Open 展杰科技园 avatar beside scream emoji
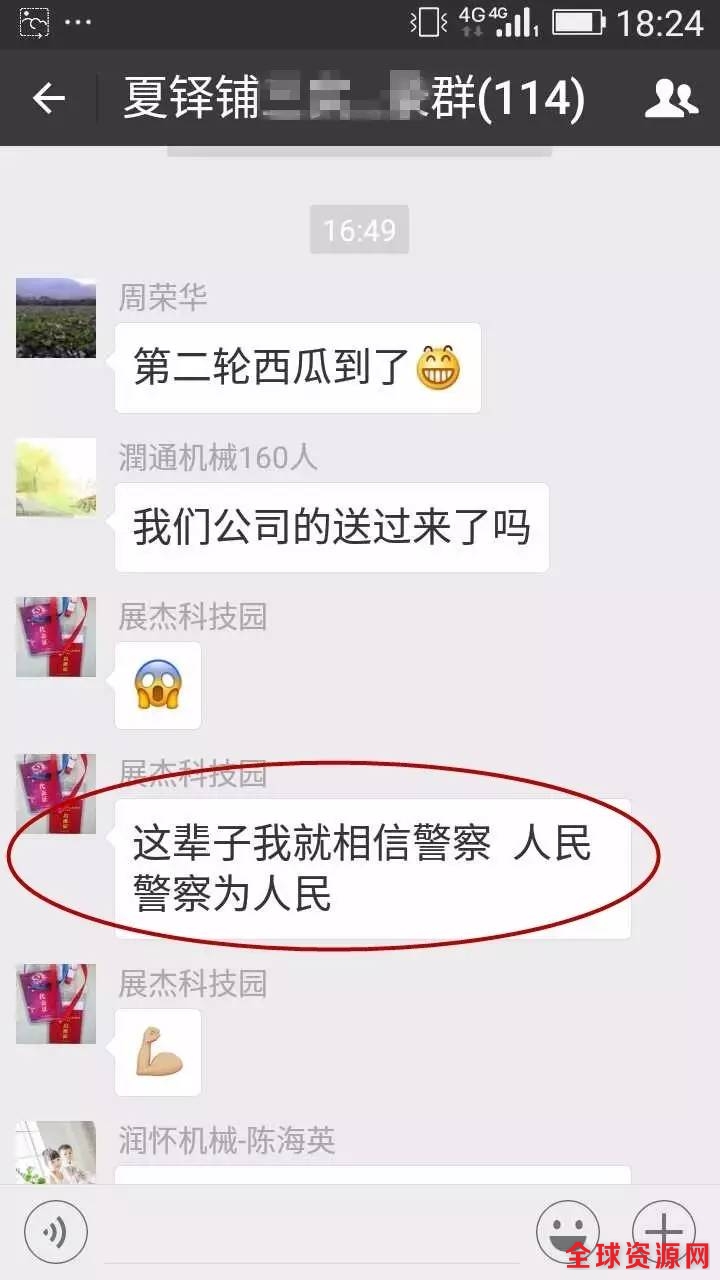The width and height of the screenshot is (720, 1280). pos(56,637)
